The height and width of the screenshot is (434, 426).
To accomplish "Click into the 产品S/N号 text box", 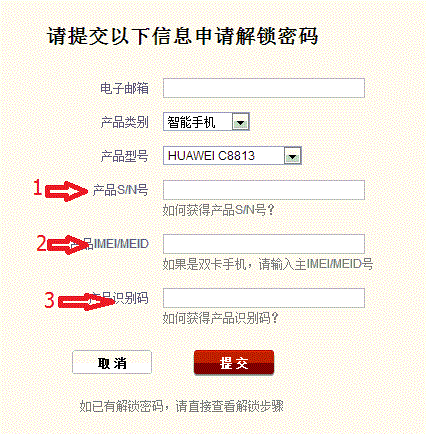I will coord(264,190).
